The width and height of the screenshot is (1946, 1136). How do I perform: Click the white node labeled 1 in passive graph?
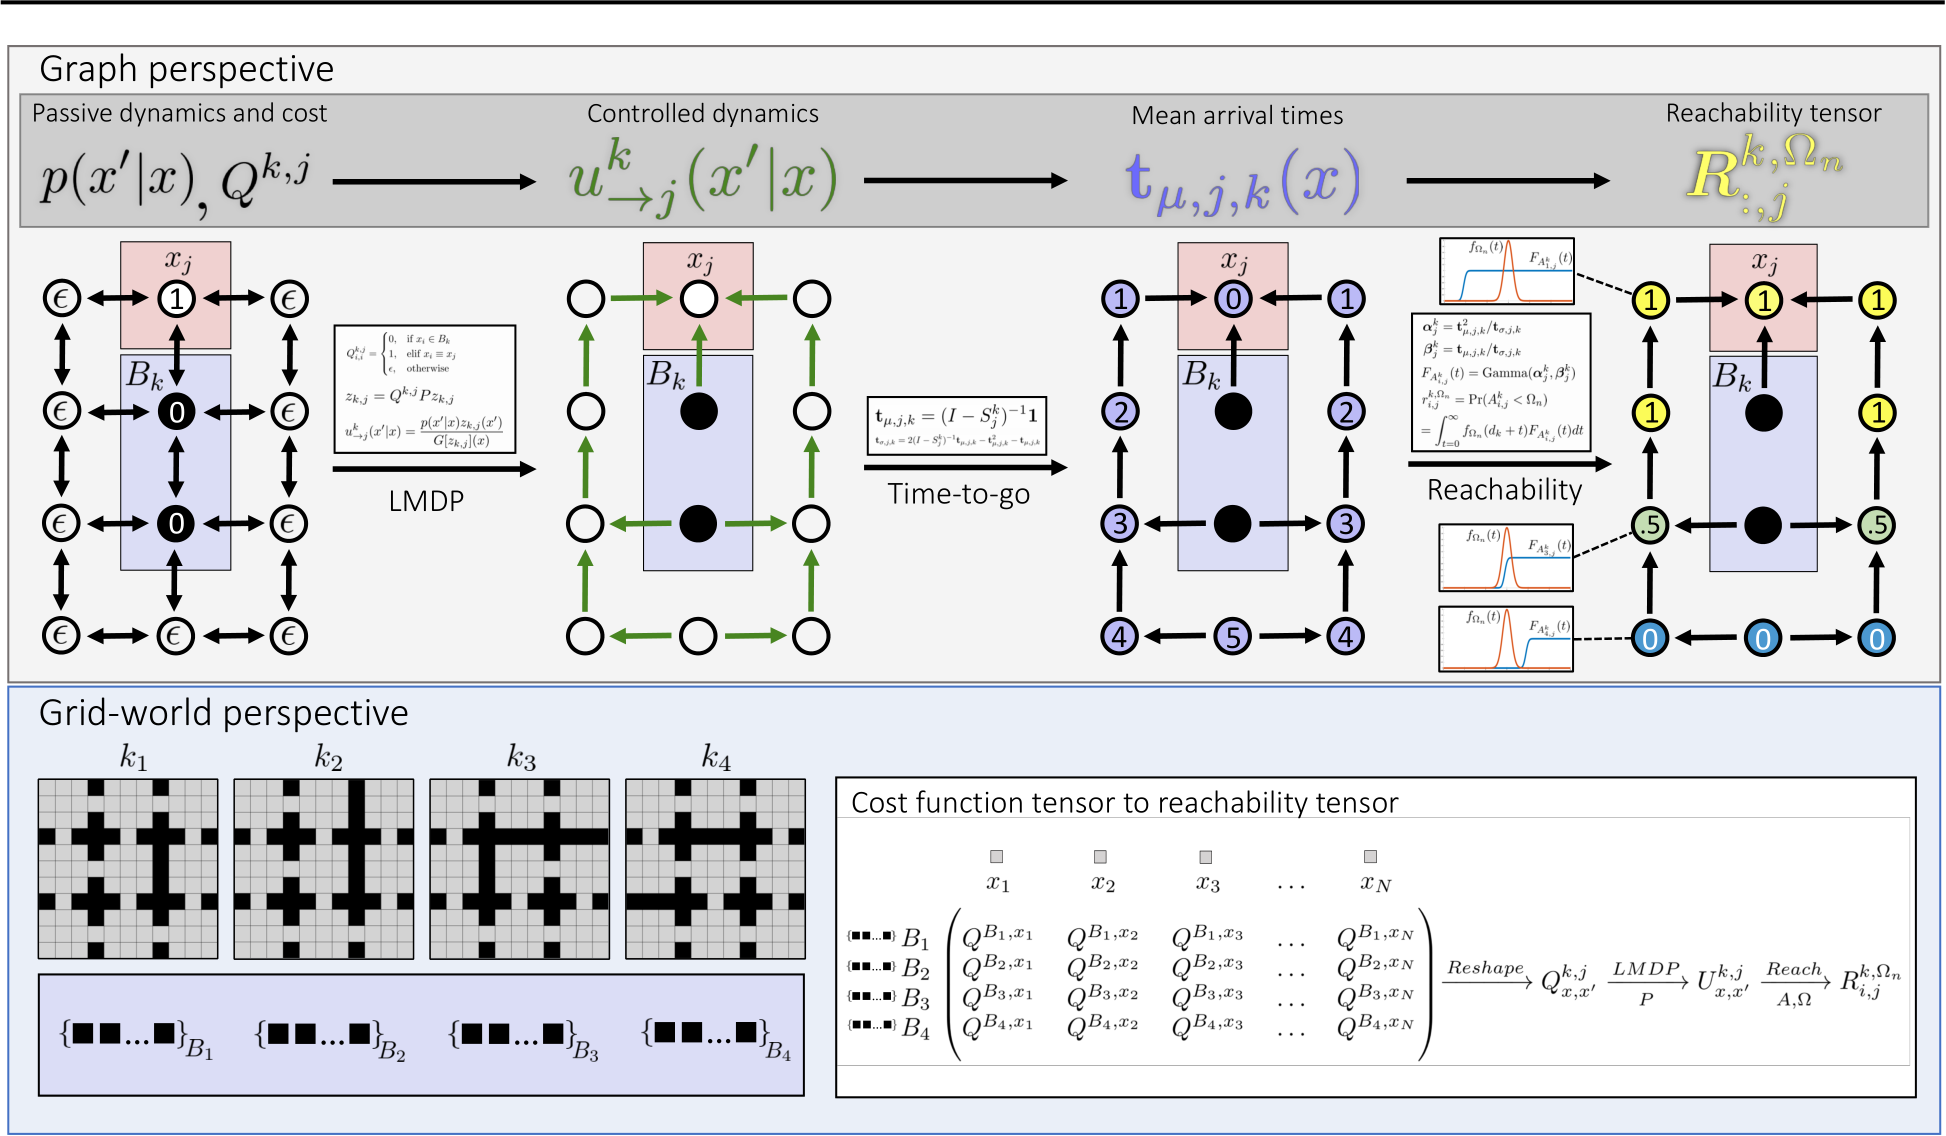[x=177, y=298]
